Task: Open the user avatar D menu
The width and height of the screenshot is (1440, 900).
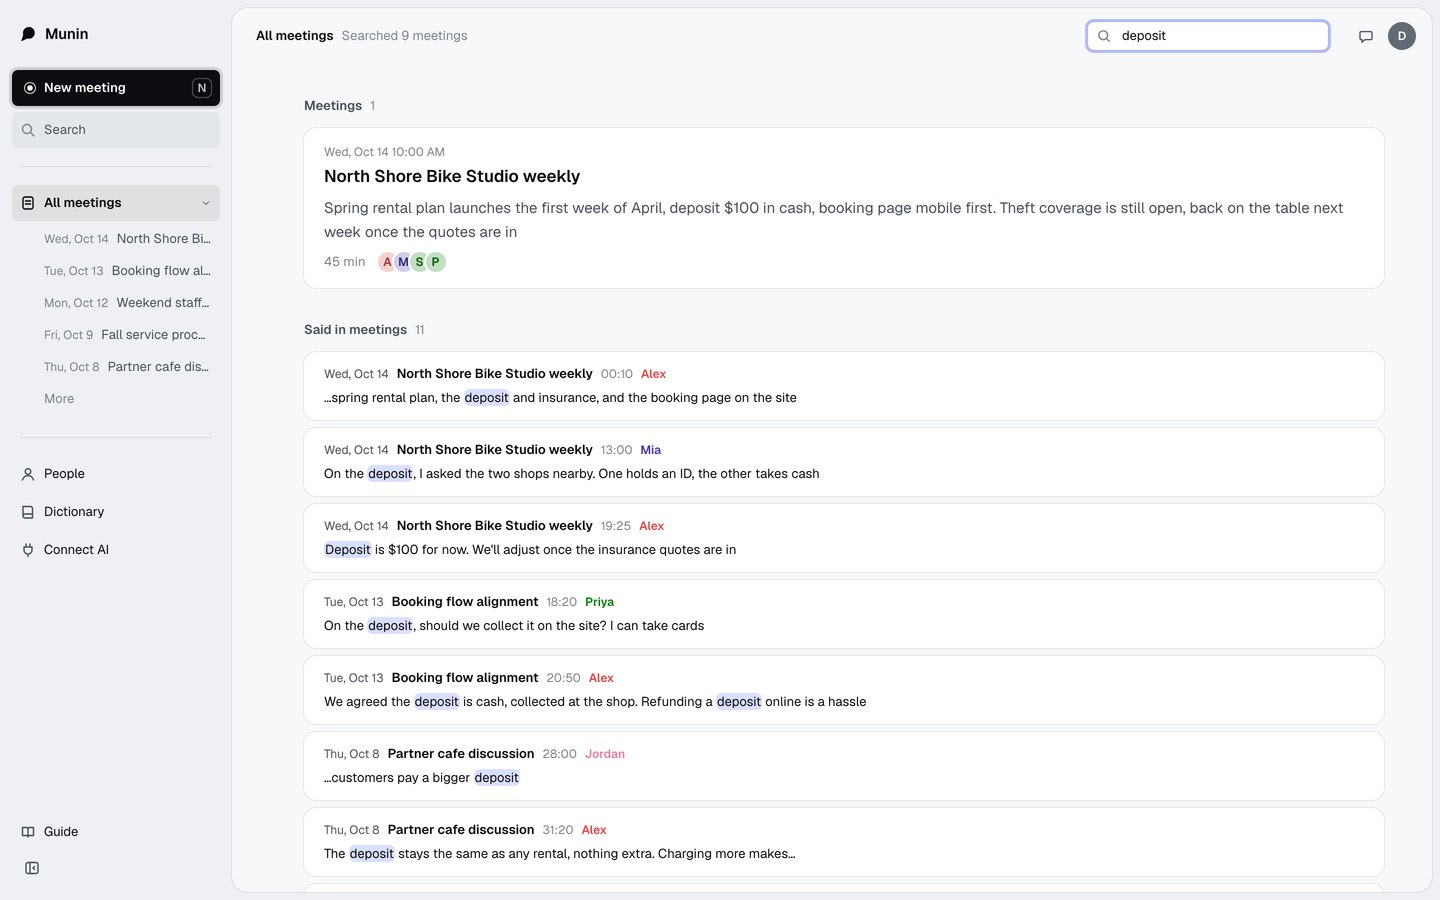Action: pos(1402,36)
